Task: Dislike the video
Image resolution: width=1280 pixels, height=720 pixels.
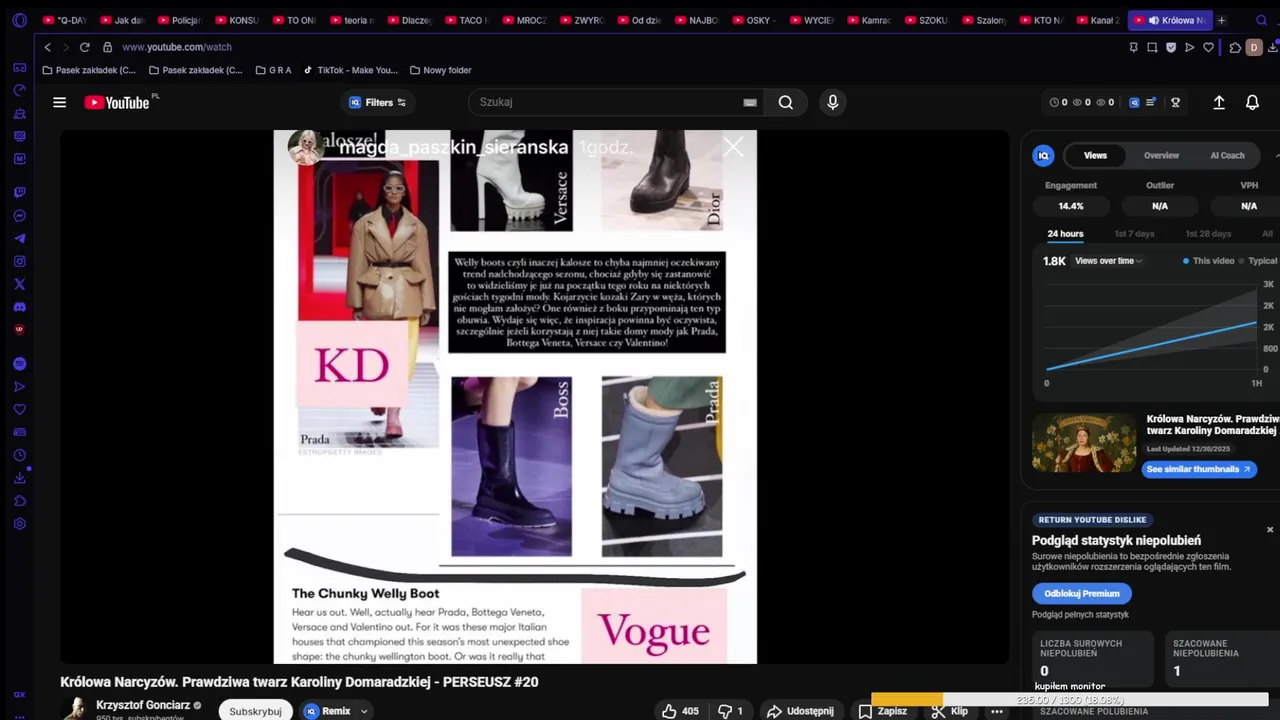Action: pos(731,711)
